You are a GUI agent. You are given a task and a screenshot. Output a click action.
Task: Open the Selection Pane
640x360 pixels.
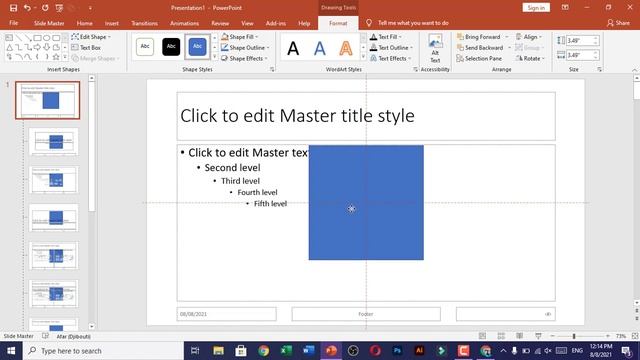(479, 58)
